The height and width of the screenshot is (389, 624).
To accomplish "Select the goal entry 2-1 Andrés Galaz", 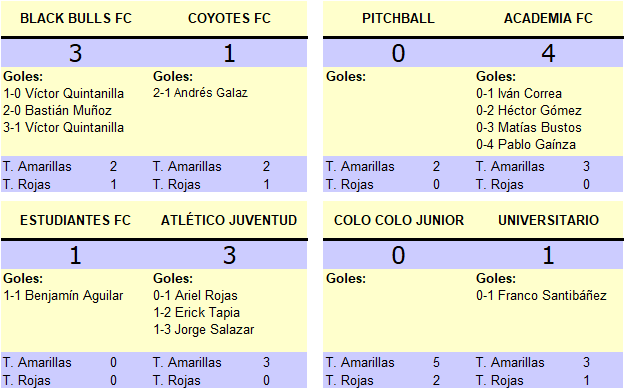I will tap(200, 93).
